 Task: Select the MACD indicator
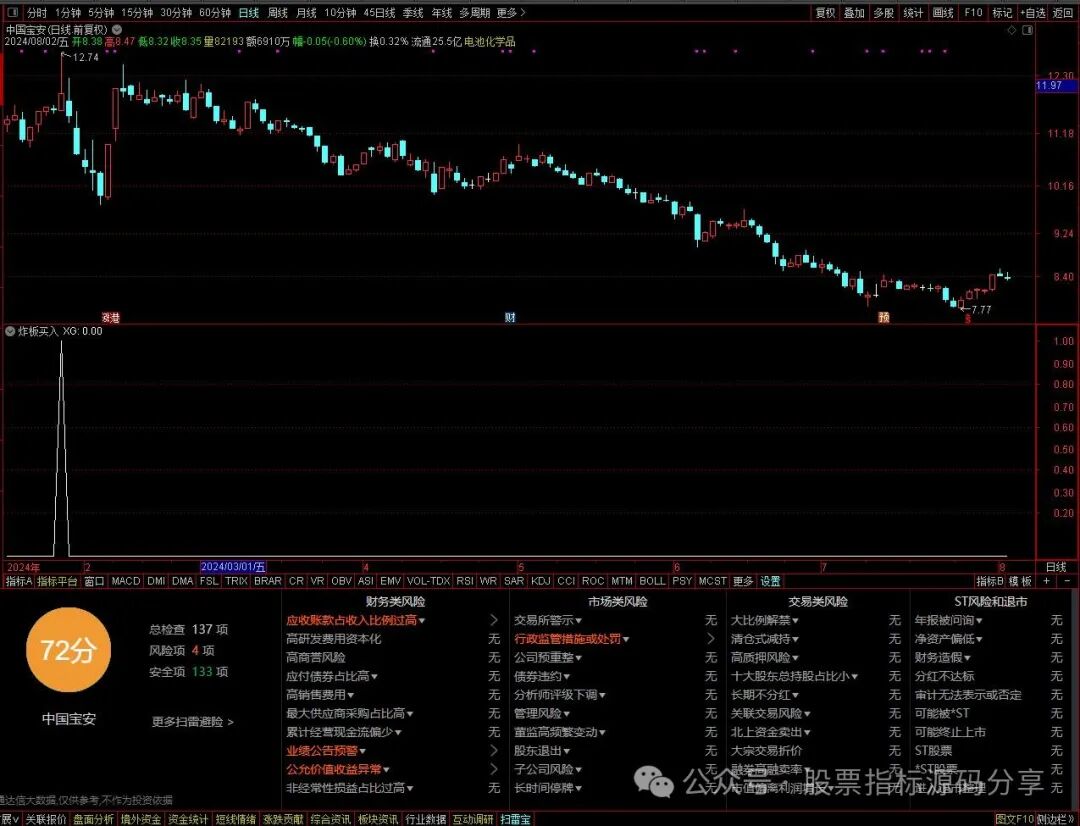(x=126, y=581)
